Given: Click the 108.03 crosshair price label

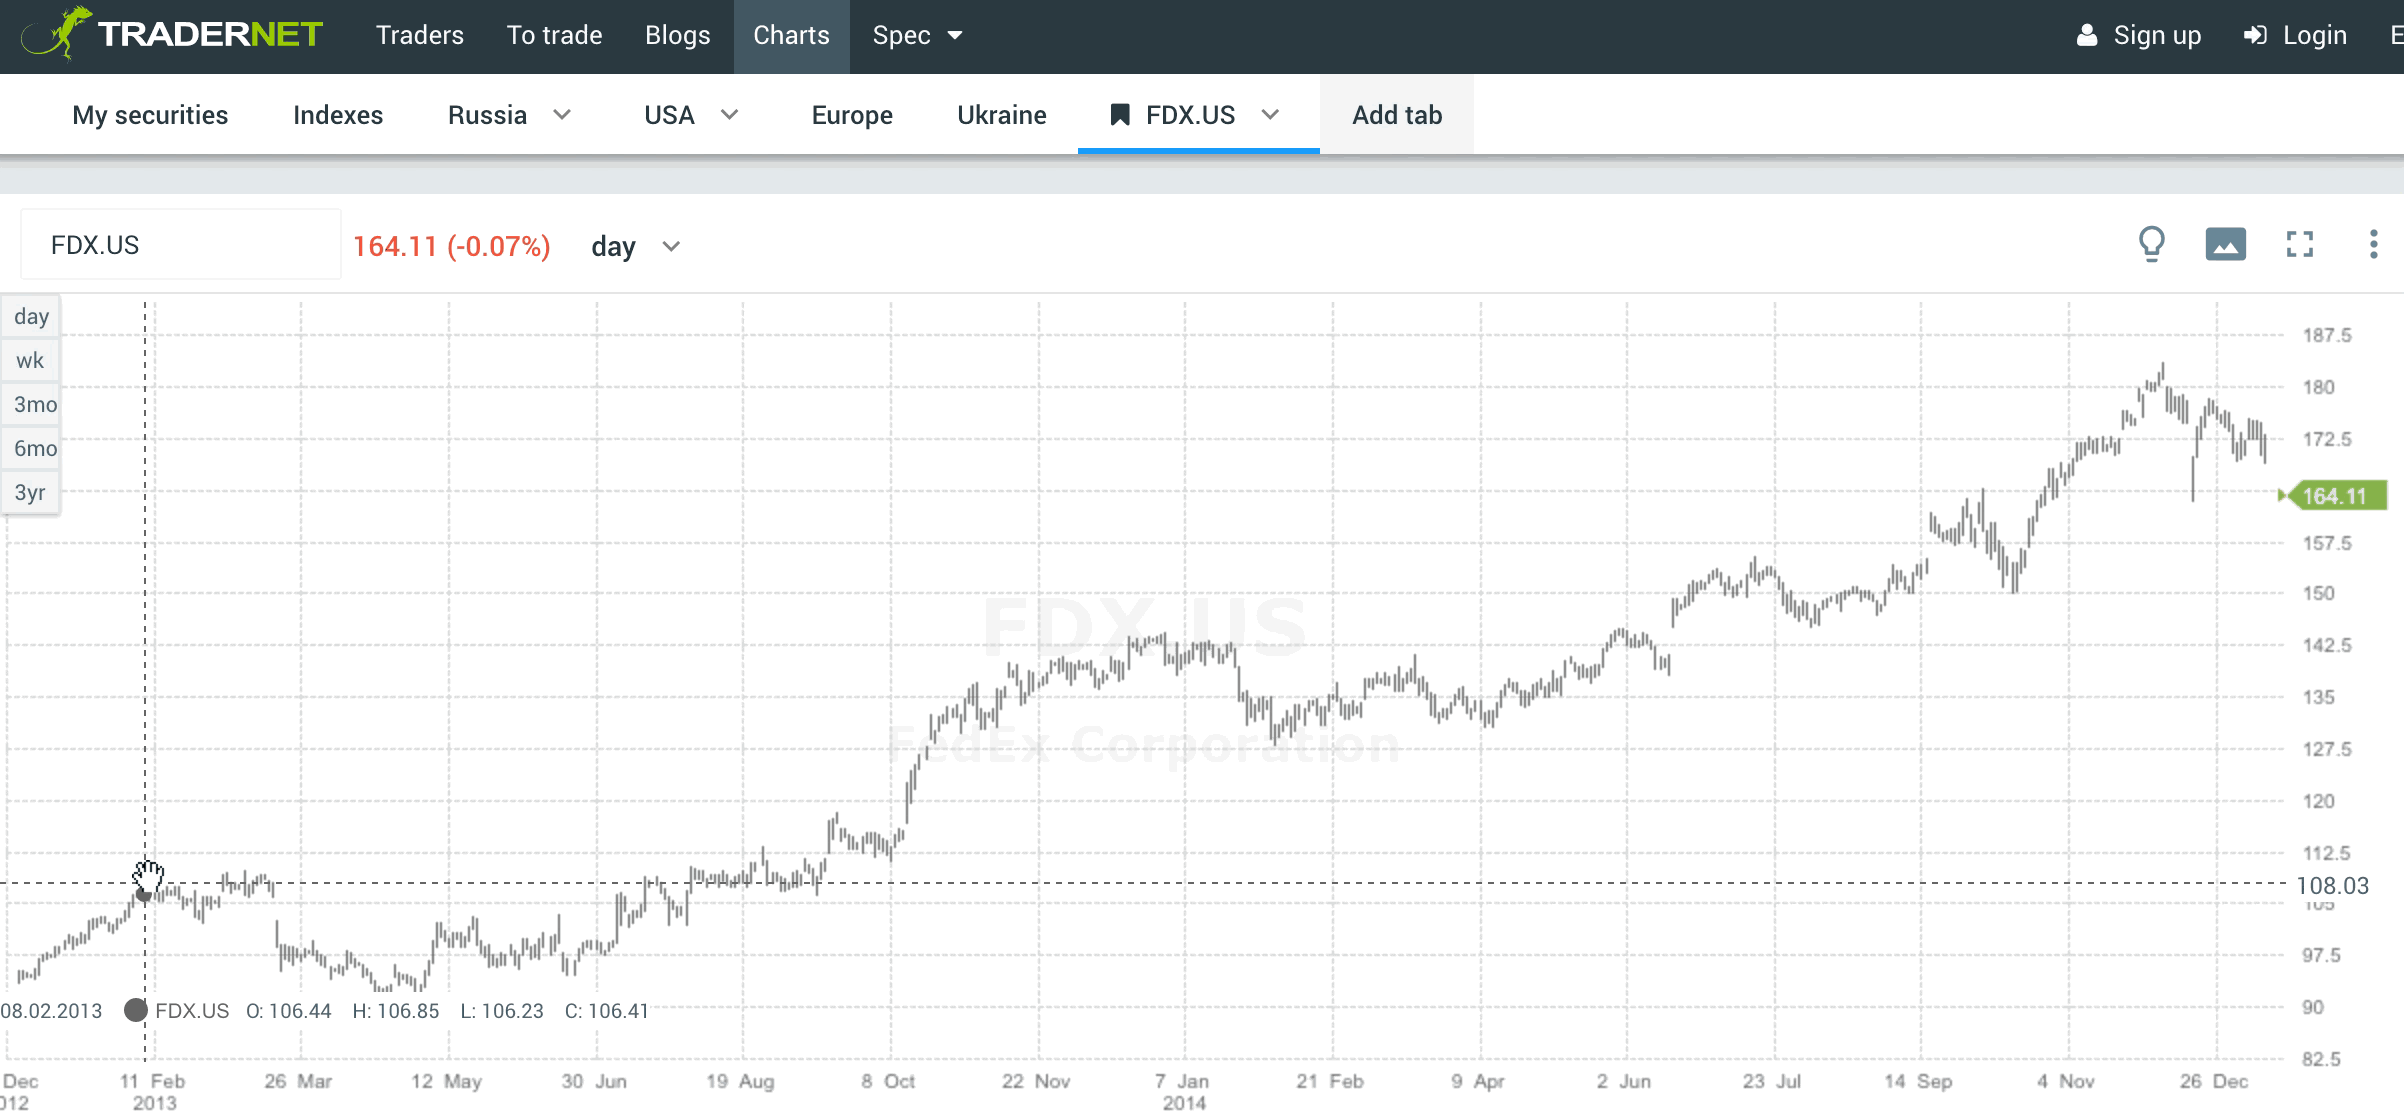Looking at the screenshot, I should (2332, 886).
